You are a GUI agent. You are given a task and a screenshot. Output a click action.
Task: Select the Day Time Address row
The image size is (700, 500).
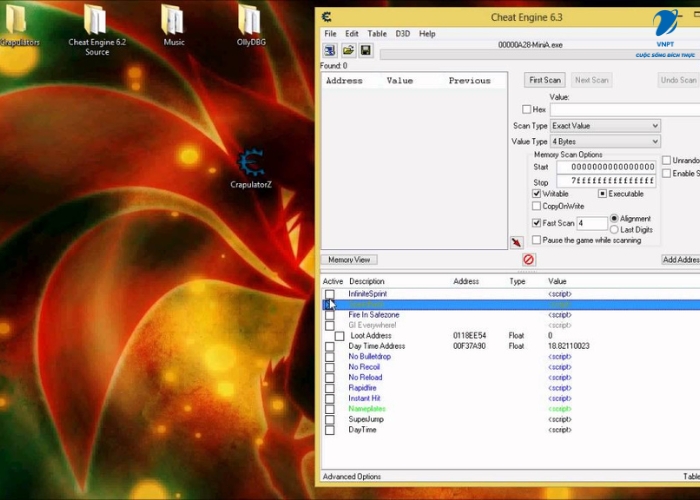pyautogui.click(x=510, y=346)
